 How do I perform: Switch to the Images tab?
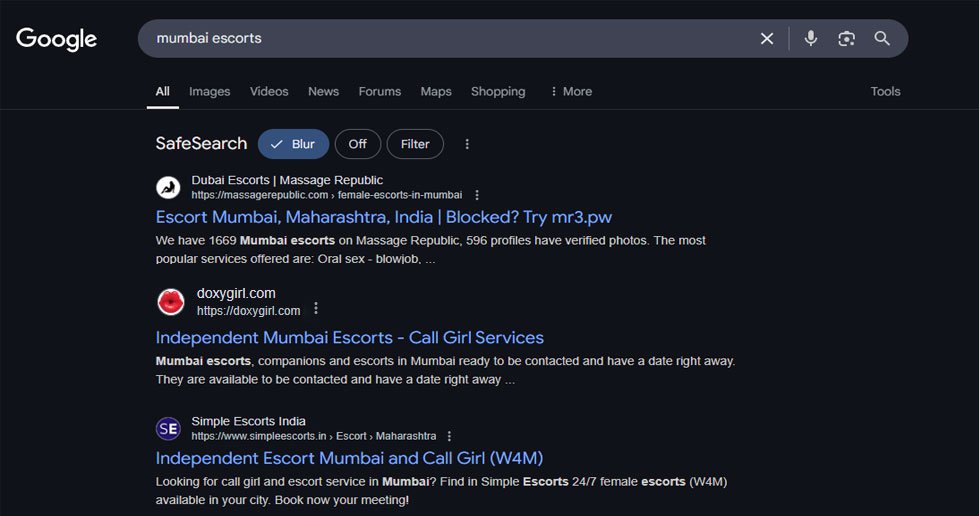pyautogui.click(x=209, y=91)
